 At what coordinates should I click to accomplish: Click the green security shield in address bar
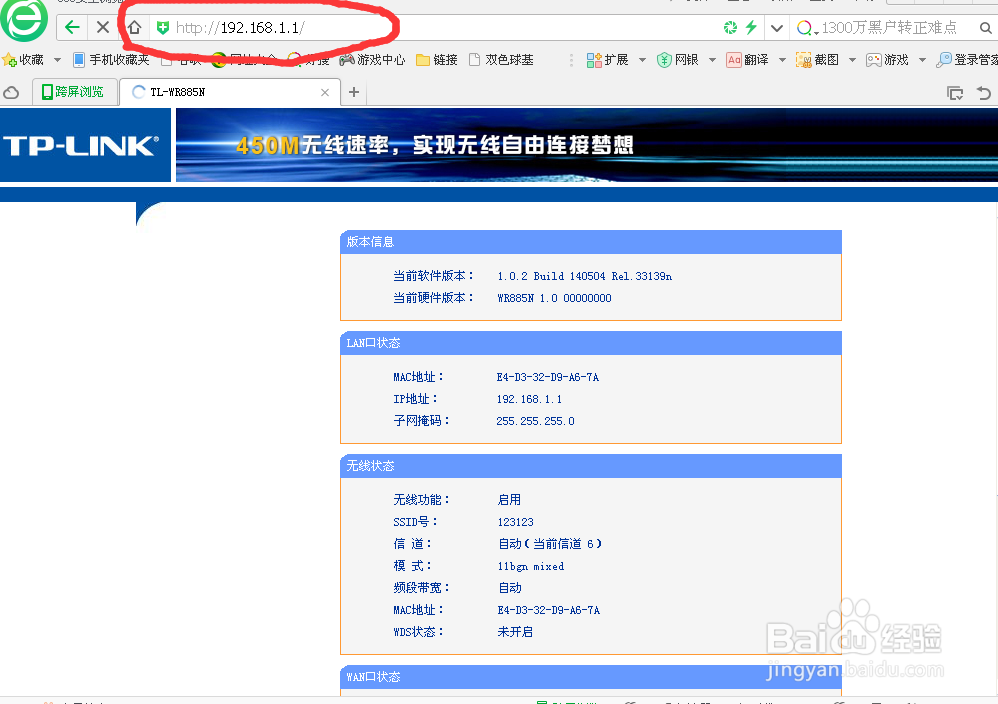click(x=162, y=27)
